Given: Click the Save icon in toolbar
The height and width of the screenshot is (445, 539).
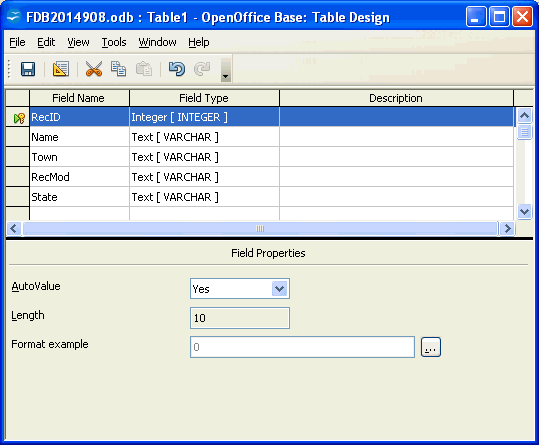Looking at the screenshot, I should 28,69.
